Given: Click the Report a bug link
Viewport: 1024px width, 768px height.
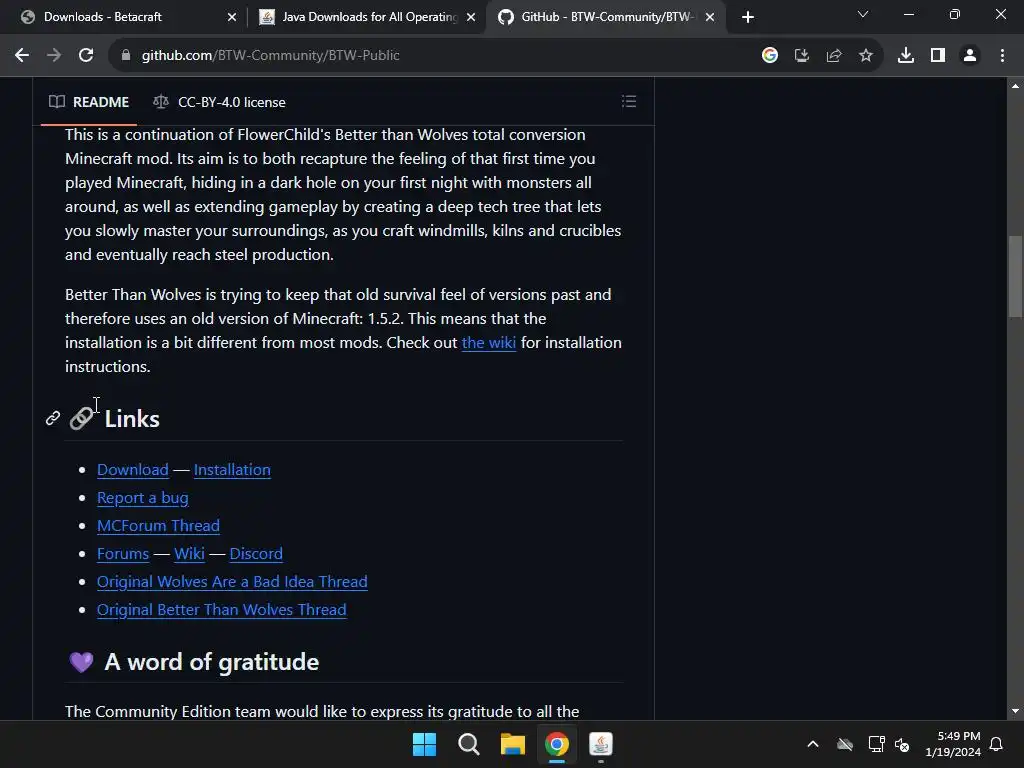Looking at the screenshot, I should pos(142,498).
